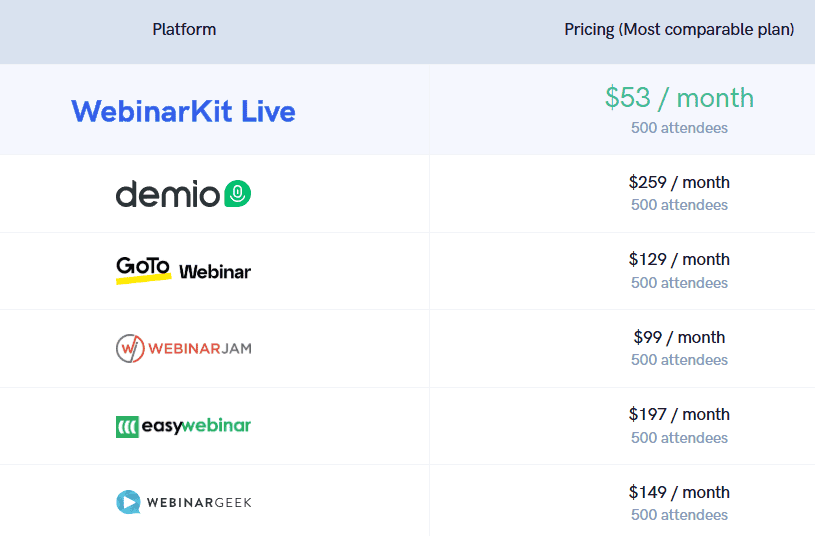
Task: Click the WebinarJam circular W icon
Action: pyautogui.click(x=130, y=348)
